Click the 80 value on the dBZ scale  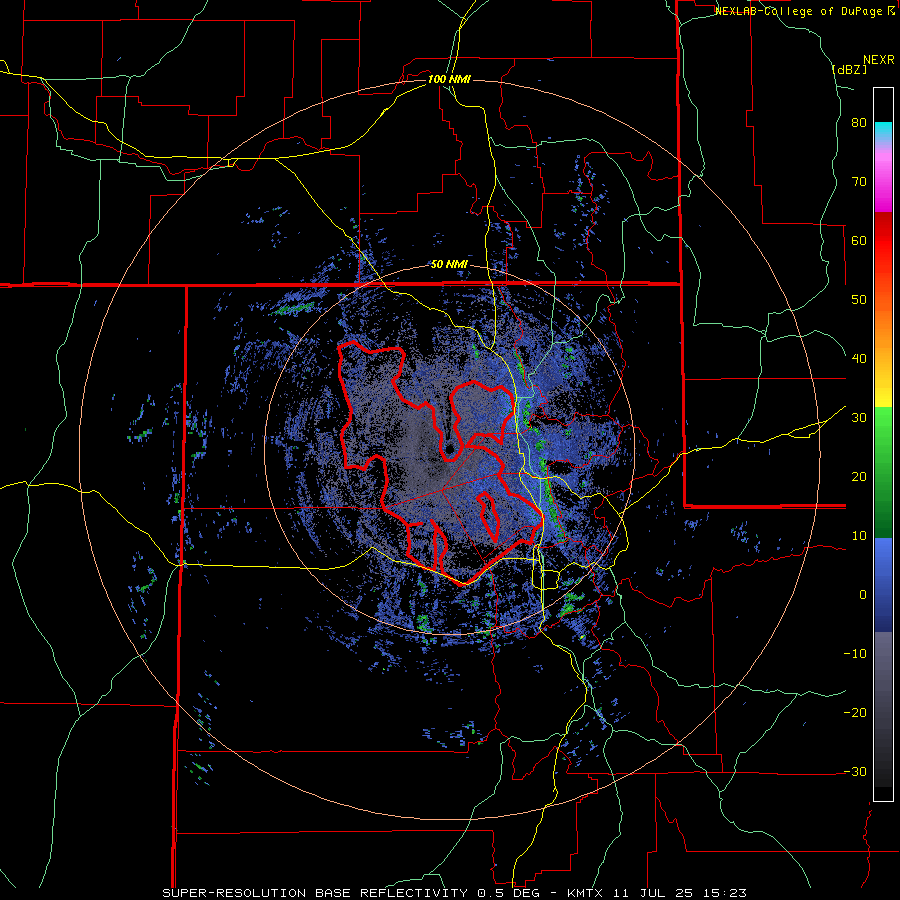859,123
